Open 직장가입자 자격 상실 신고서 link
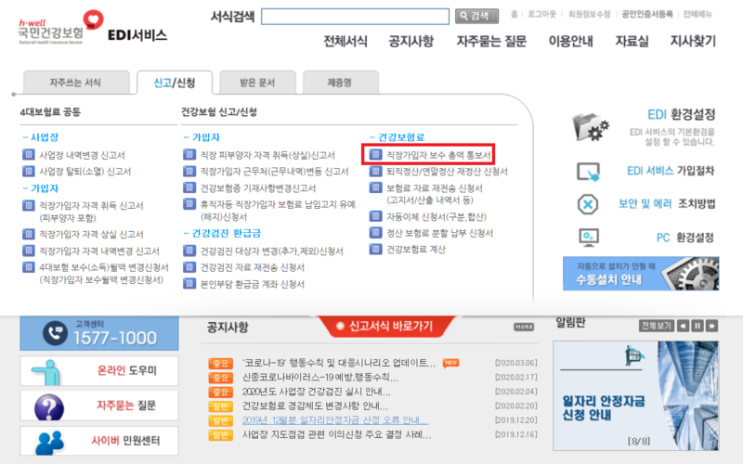The width and height of the screenshot is (743, 464). click(x=91, y=234)
